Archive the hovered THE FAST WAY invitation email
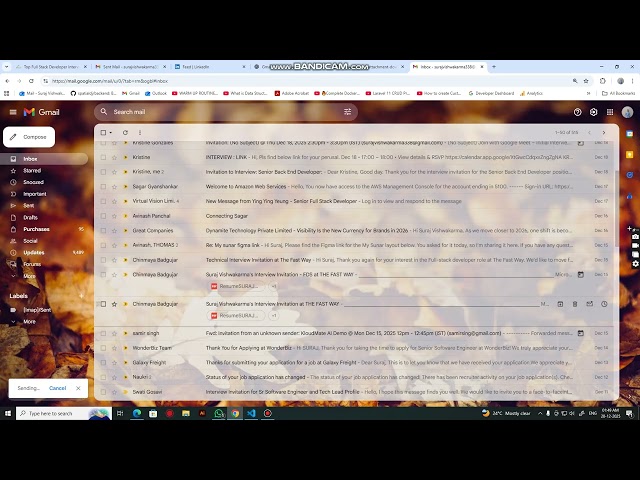The width and height of the screenshot is (640, 480). coord(560,304)
